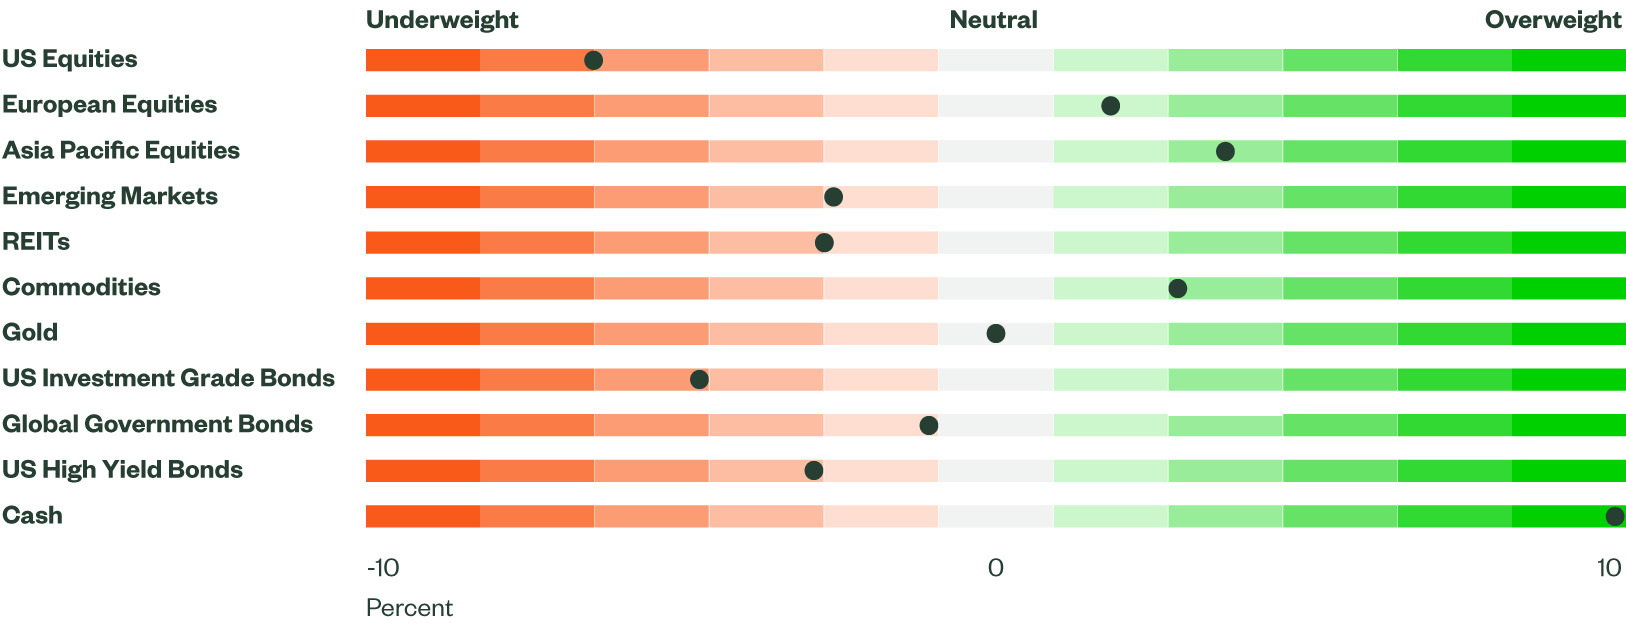Image resolution: width=1626 pixels, height=624 pixels.
Task: Click the European Equities marker dot
Action: (1110, 106)
